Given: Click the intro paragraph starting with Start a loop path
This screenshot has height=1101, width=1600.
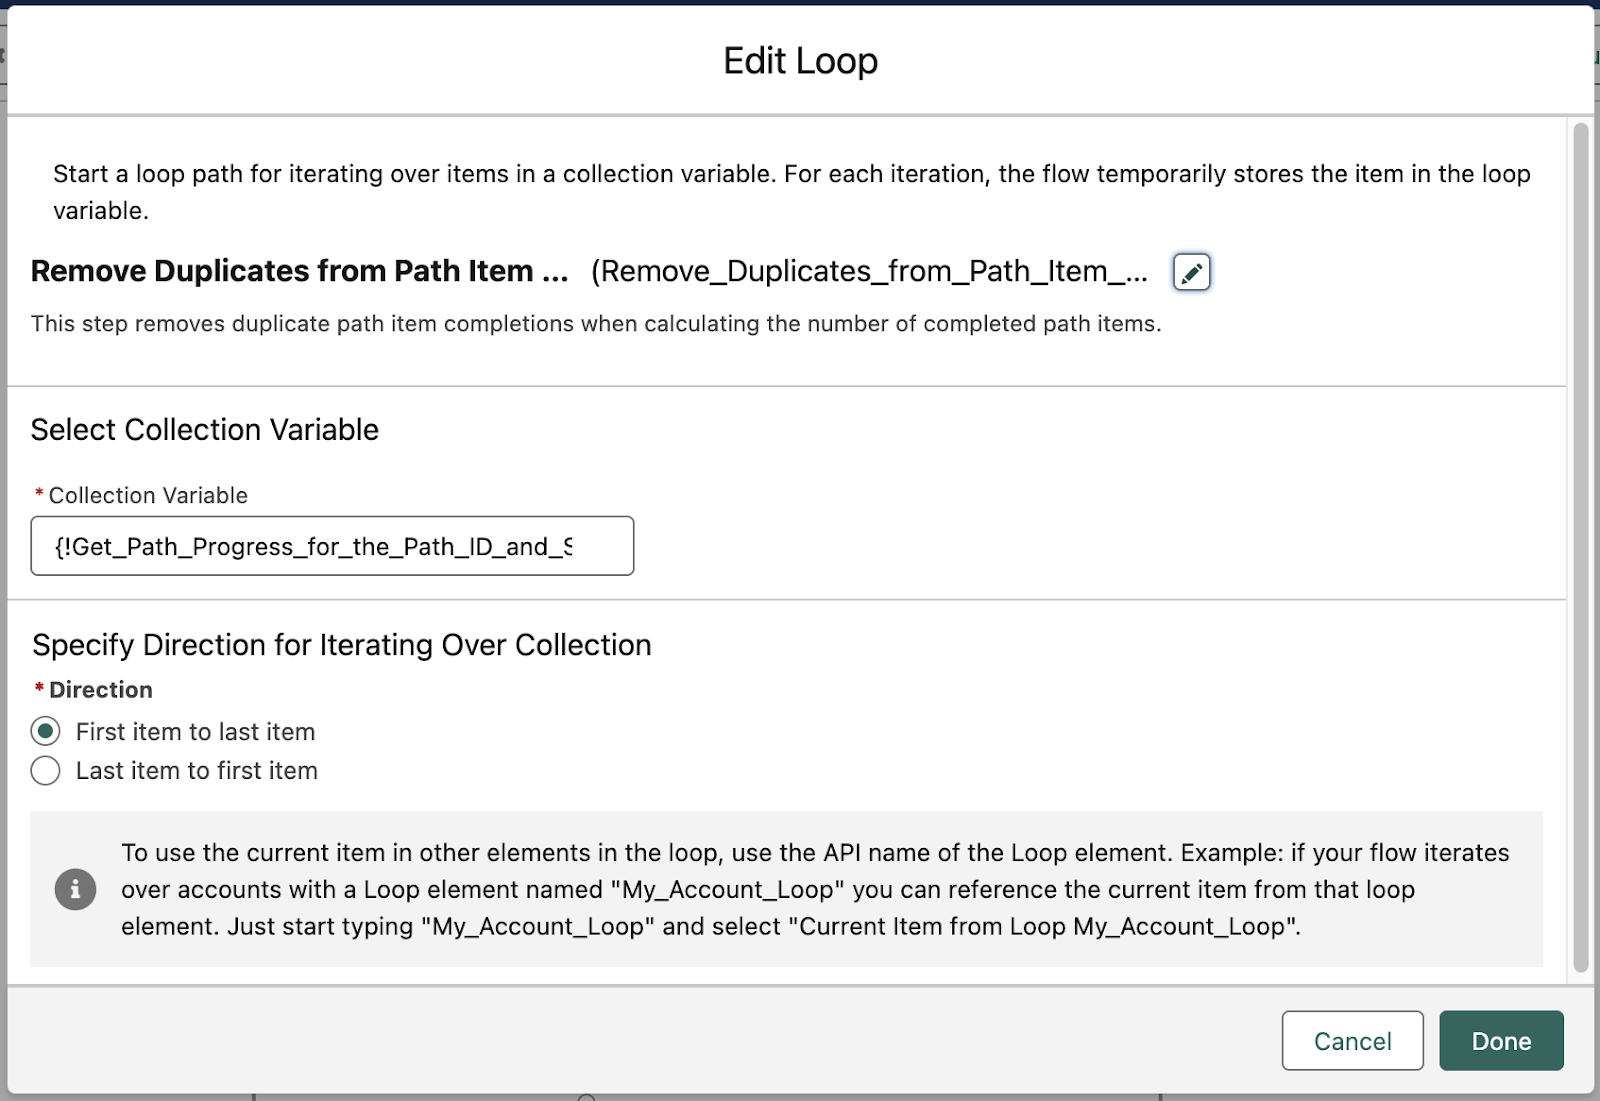Looking at the screenshot, I should pyautogui.click(x=792, y=192).
